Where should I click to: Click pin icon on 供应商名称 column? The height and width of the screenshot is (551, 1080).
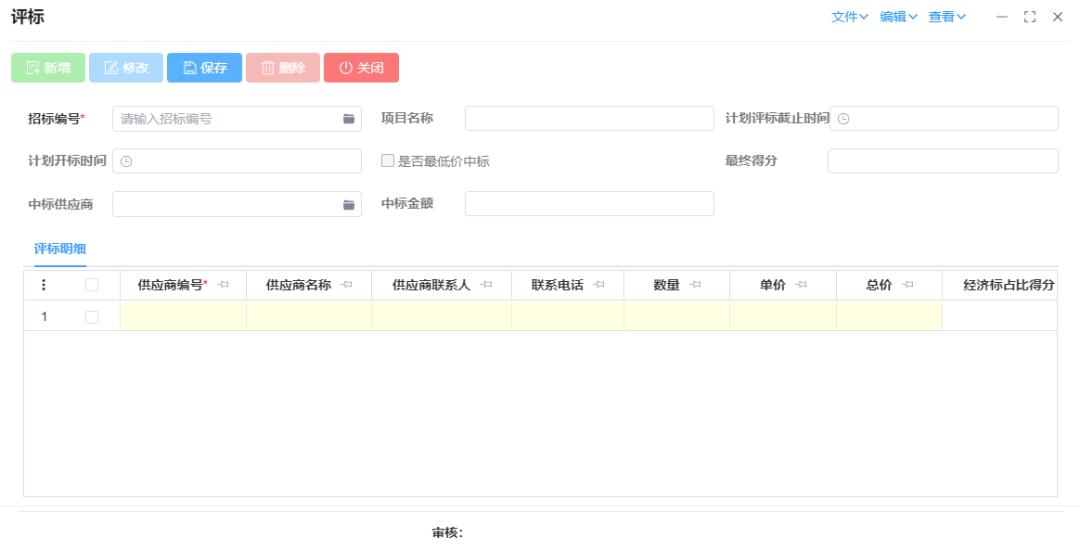pos(346,285)
